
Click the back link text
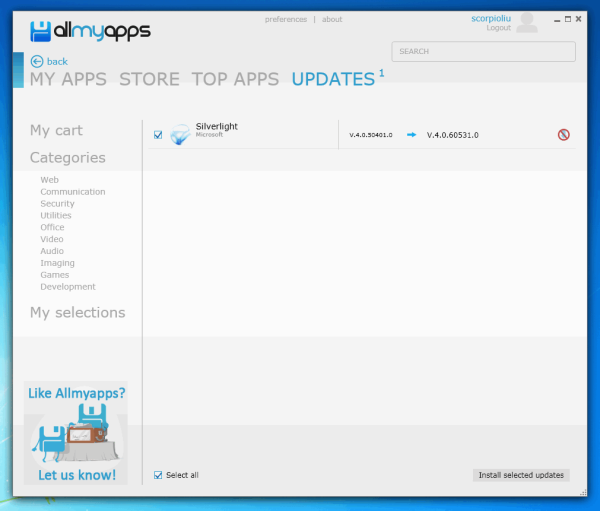click(57, 62)
